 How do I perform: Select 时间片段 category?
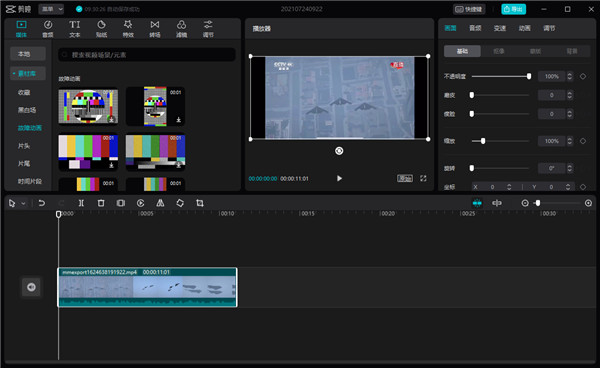(x=29, y=181)
